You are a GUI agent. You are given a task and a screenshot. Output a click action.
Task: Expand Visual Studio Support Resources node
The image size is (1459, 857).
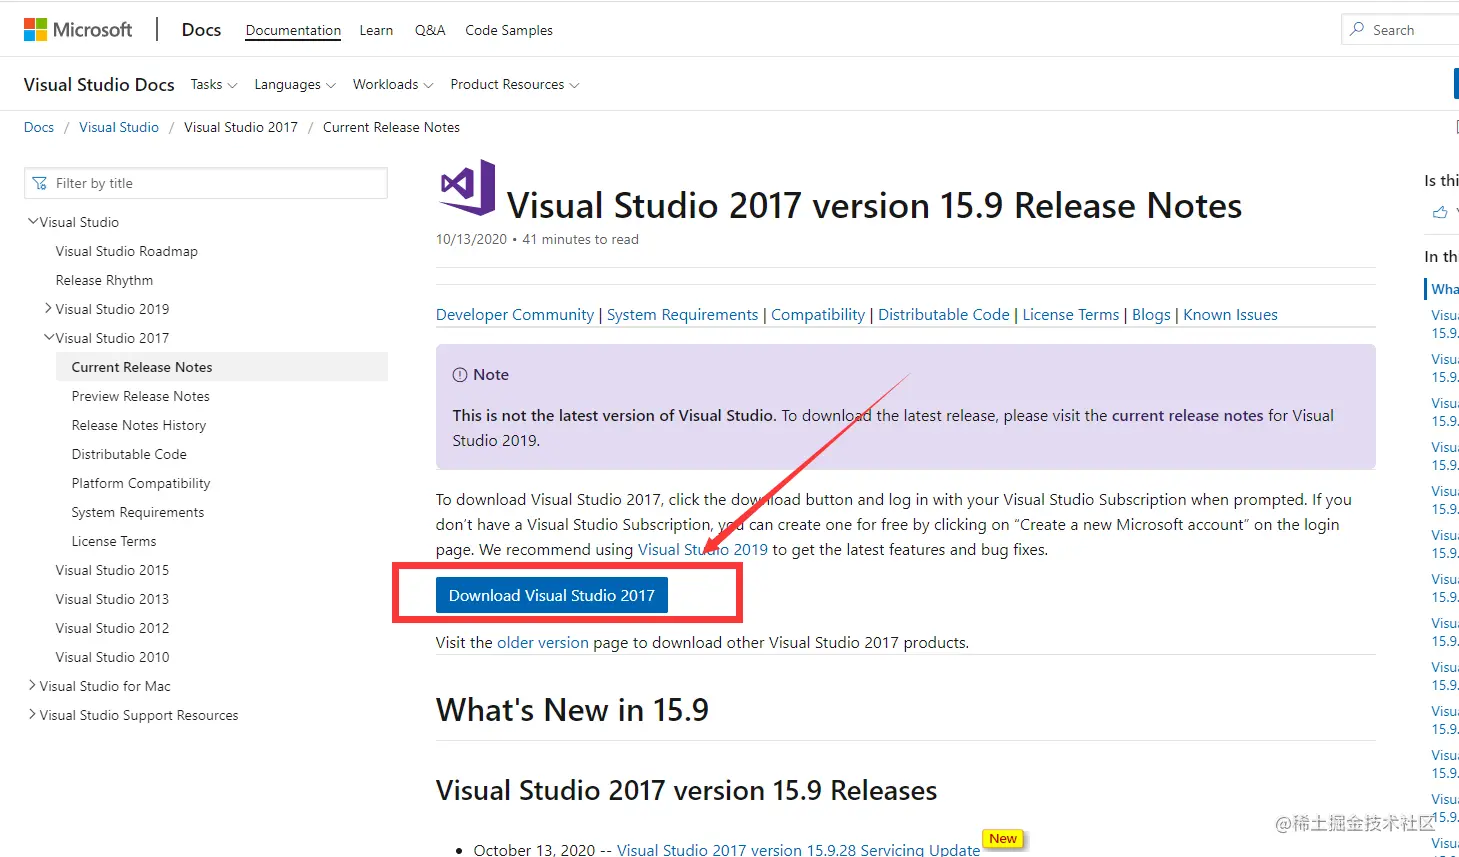coord(32,714)
